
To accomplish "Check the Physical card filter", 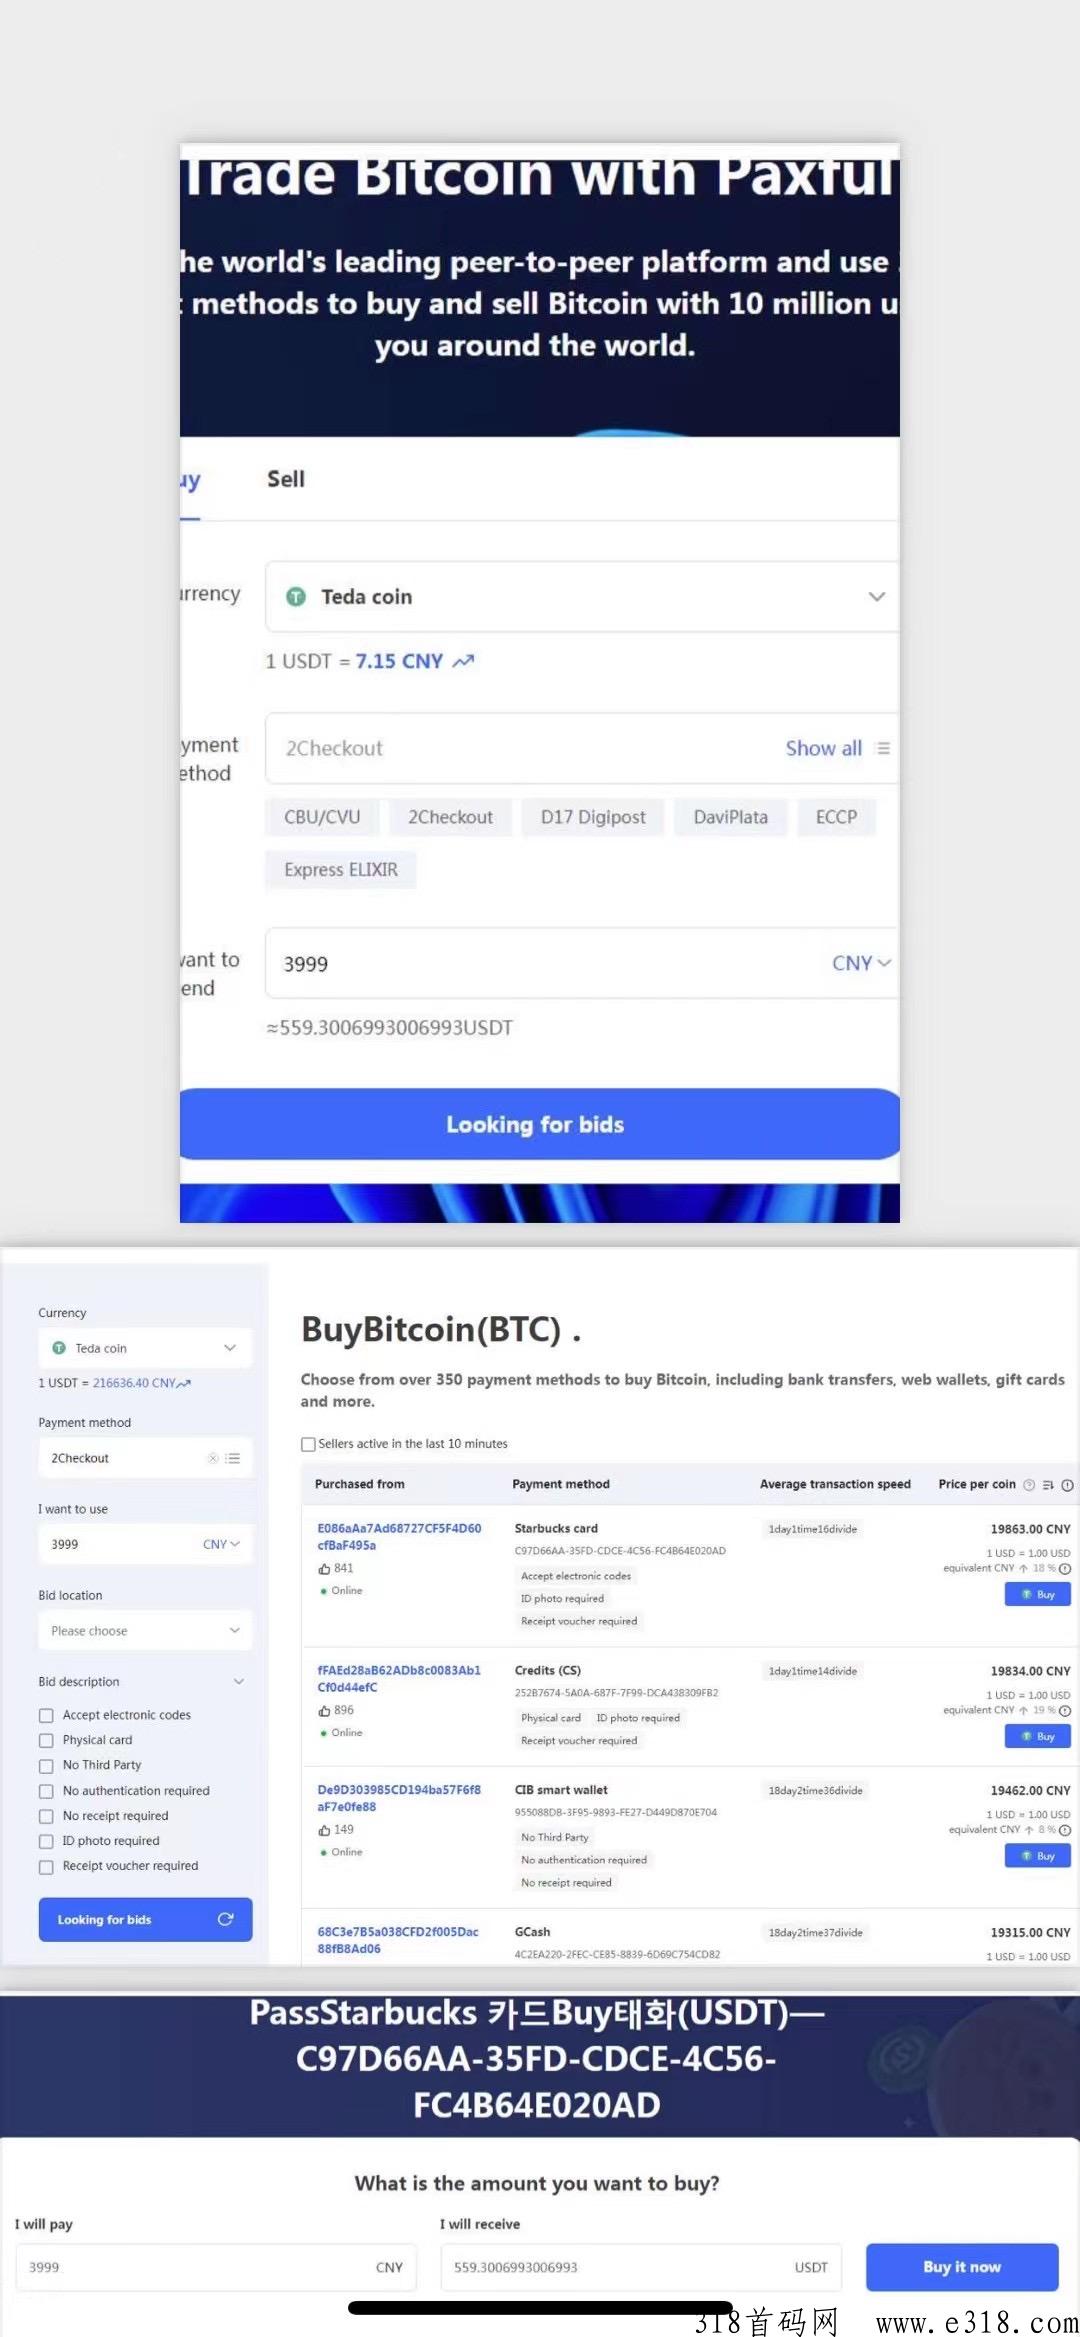I will [x=46, y=1740].
